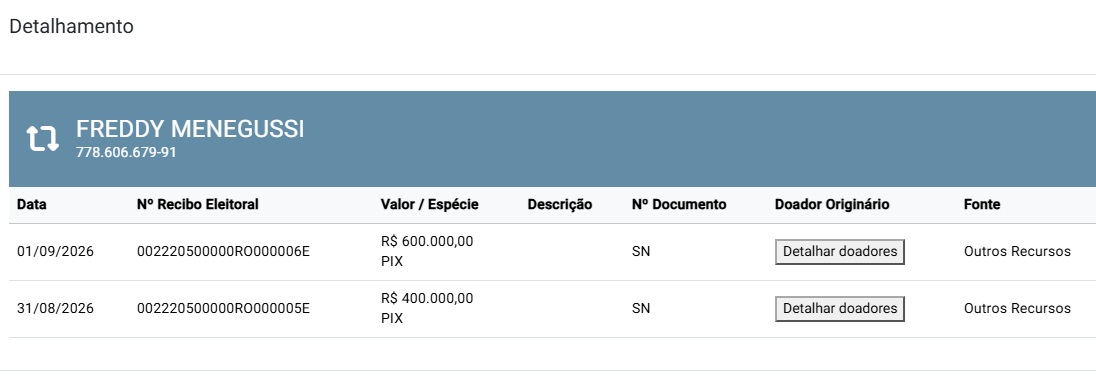
Task: Select receipt number 002220500000RO000005E
Action: [x=223, y=308]
